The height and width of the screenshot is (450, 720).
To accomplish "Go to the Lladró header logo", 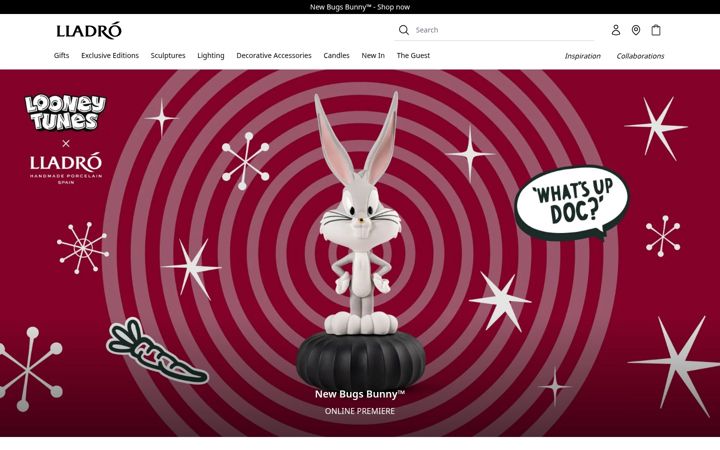I will pyautogui.click(x=89, y=30).
